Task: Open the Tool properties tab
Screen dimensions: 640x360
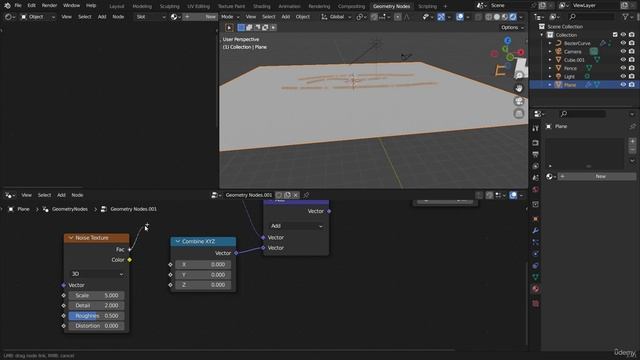Action: coord(536,129)
